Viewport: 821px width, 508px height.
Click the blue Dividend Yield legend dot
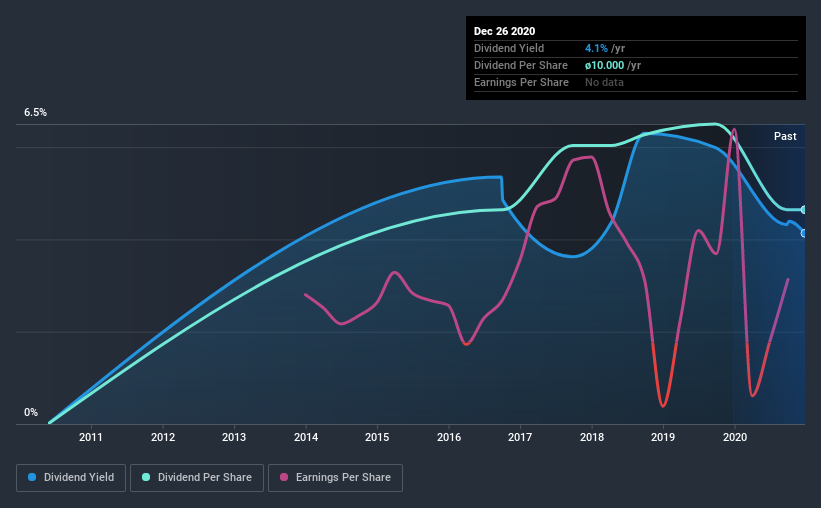(x=32, y=477)
